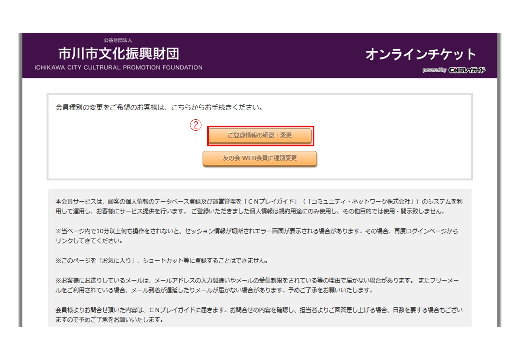The image size is (520, 360).
Task: Click the paragraph beginning 本会員サービスは
Action: 259,206
